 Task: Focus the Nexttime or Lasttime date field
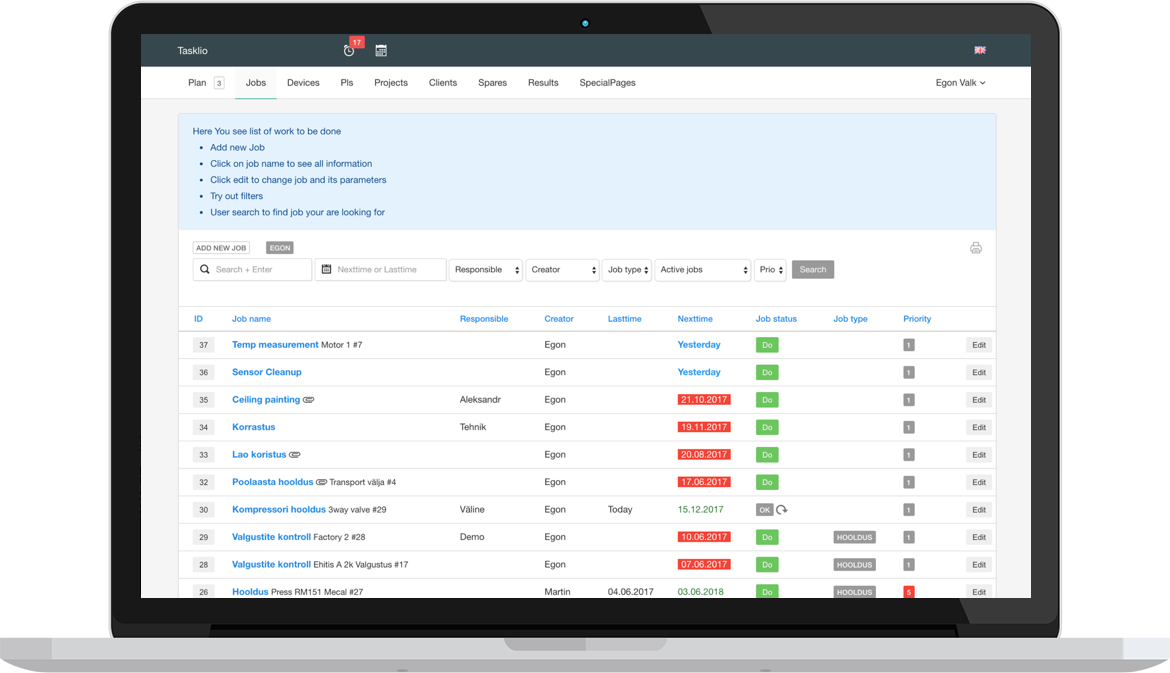(x=381, y=269)
